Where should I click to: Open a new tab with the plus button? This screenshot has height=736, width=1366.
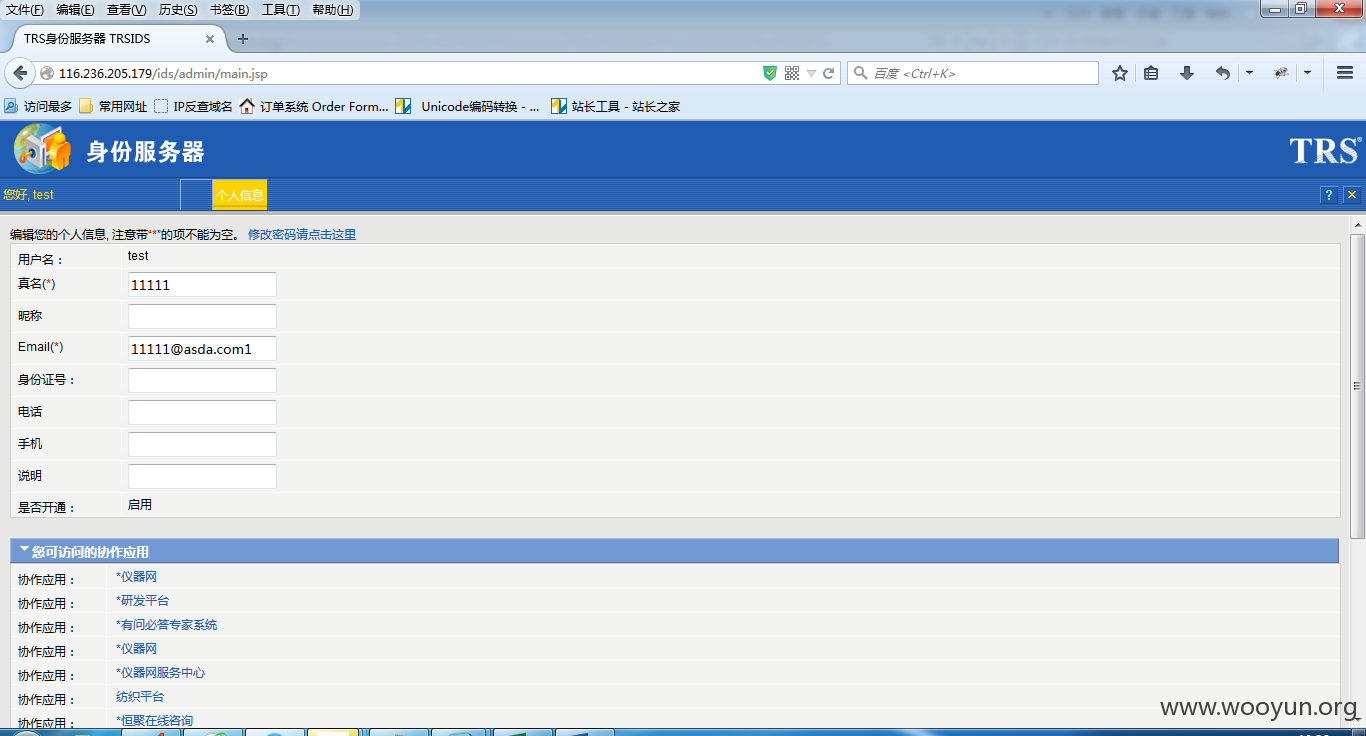242,39
